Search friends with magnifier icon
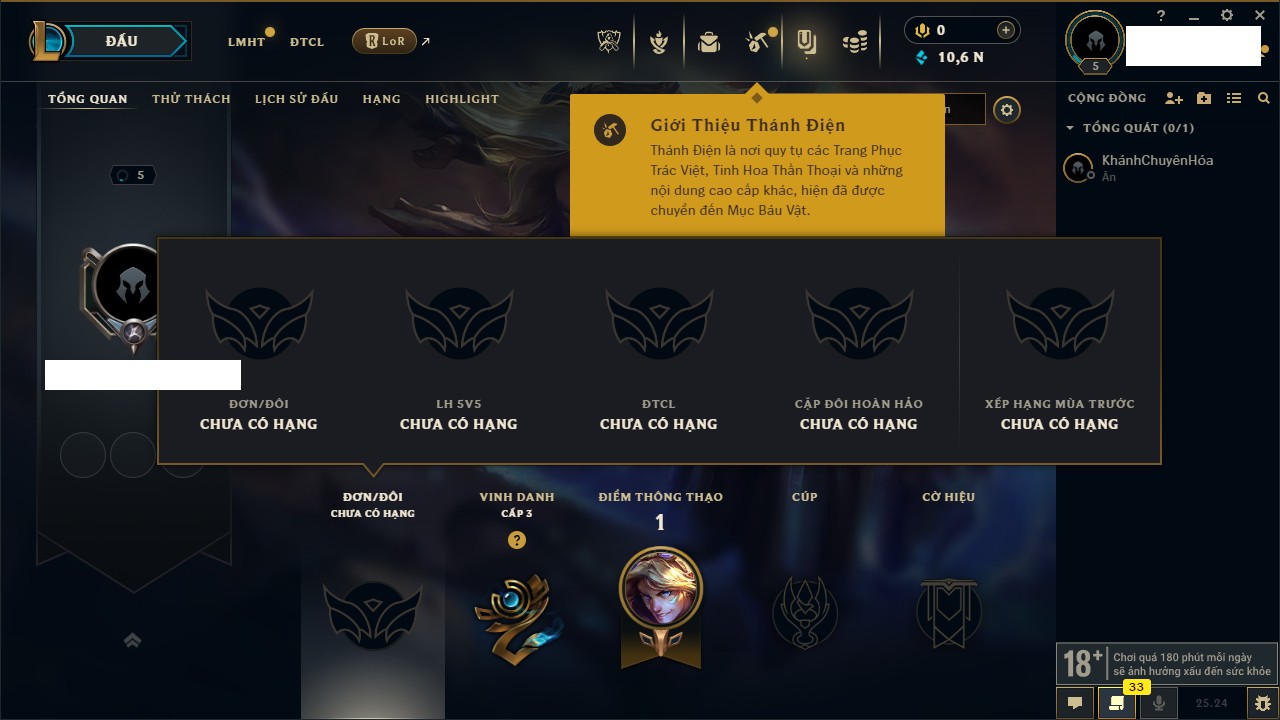This screenshot has height=720, width=1280. [x=1264, y=98]
